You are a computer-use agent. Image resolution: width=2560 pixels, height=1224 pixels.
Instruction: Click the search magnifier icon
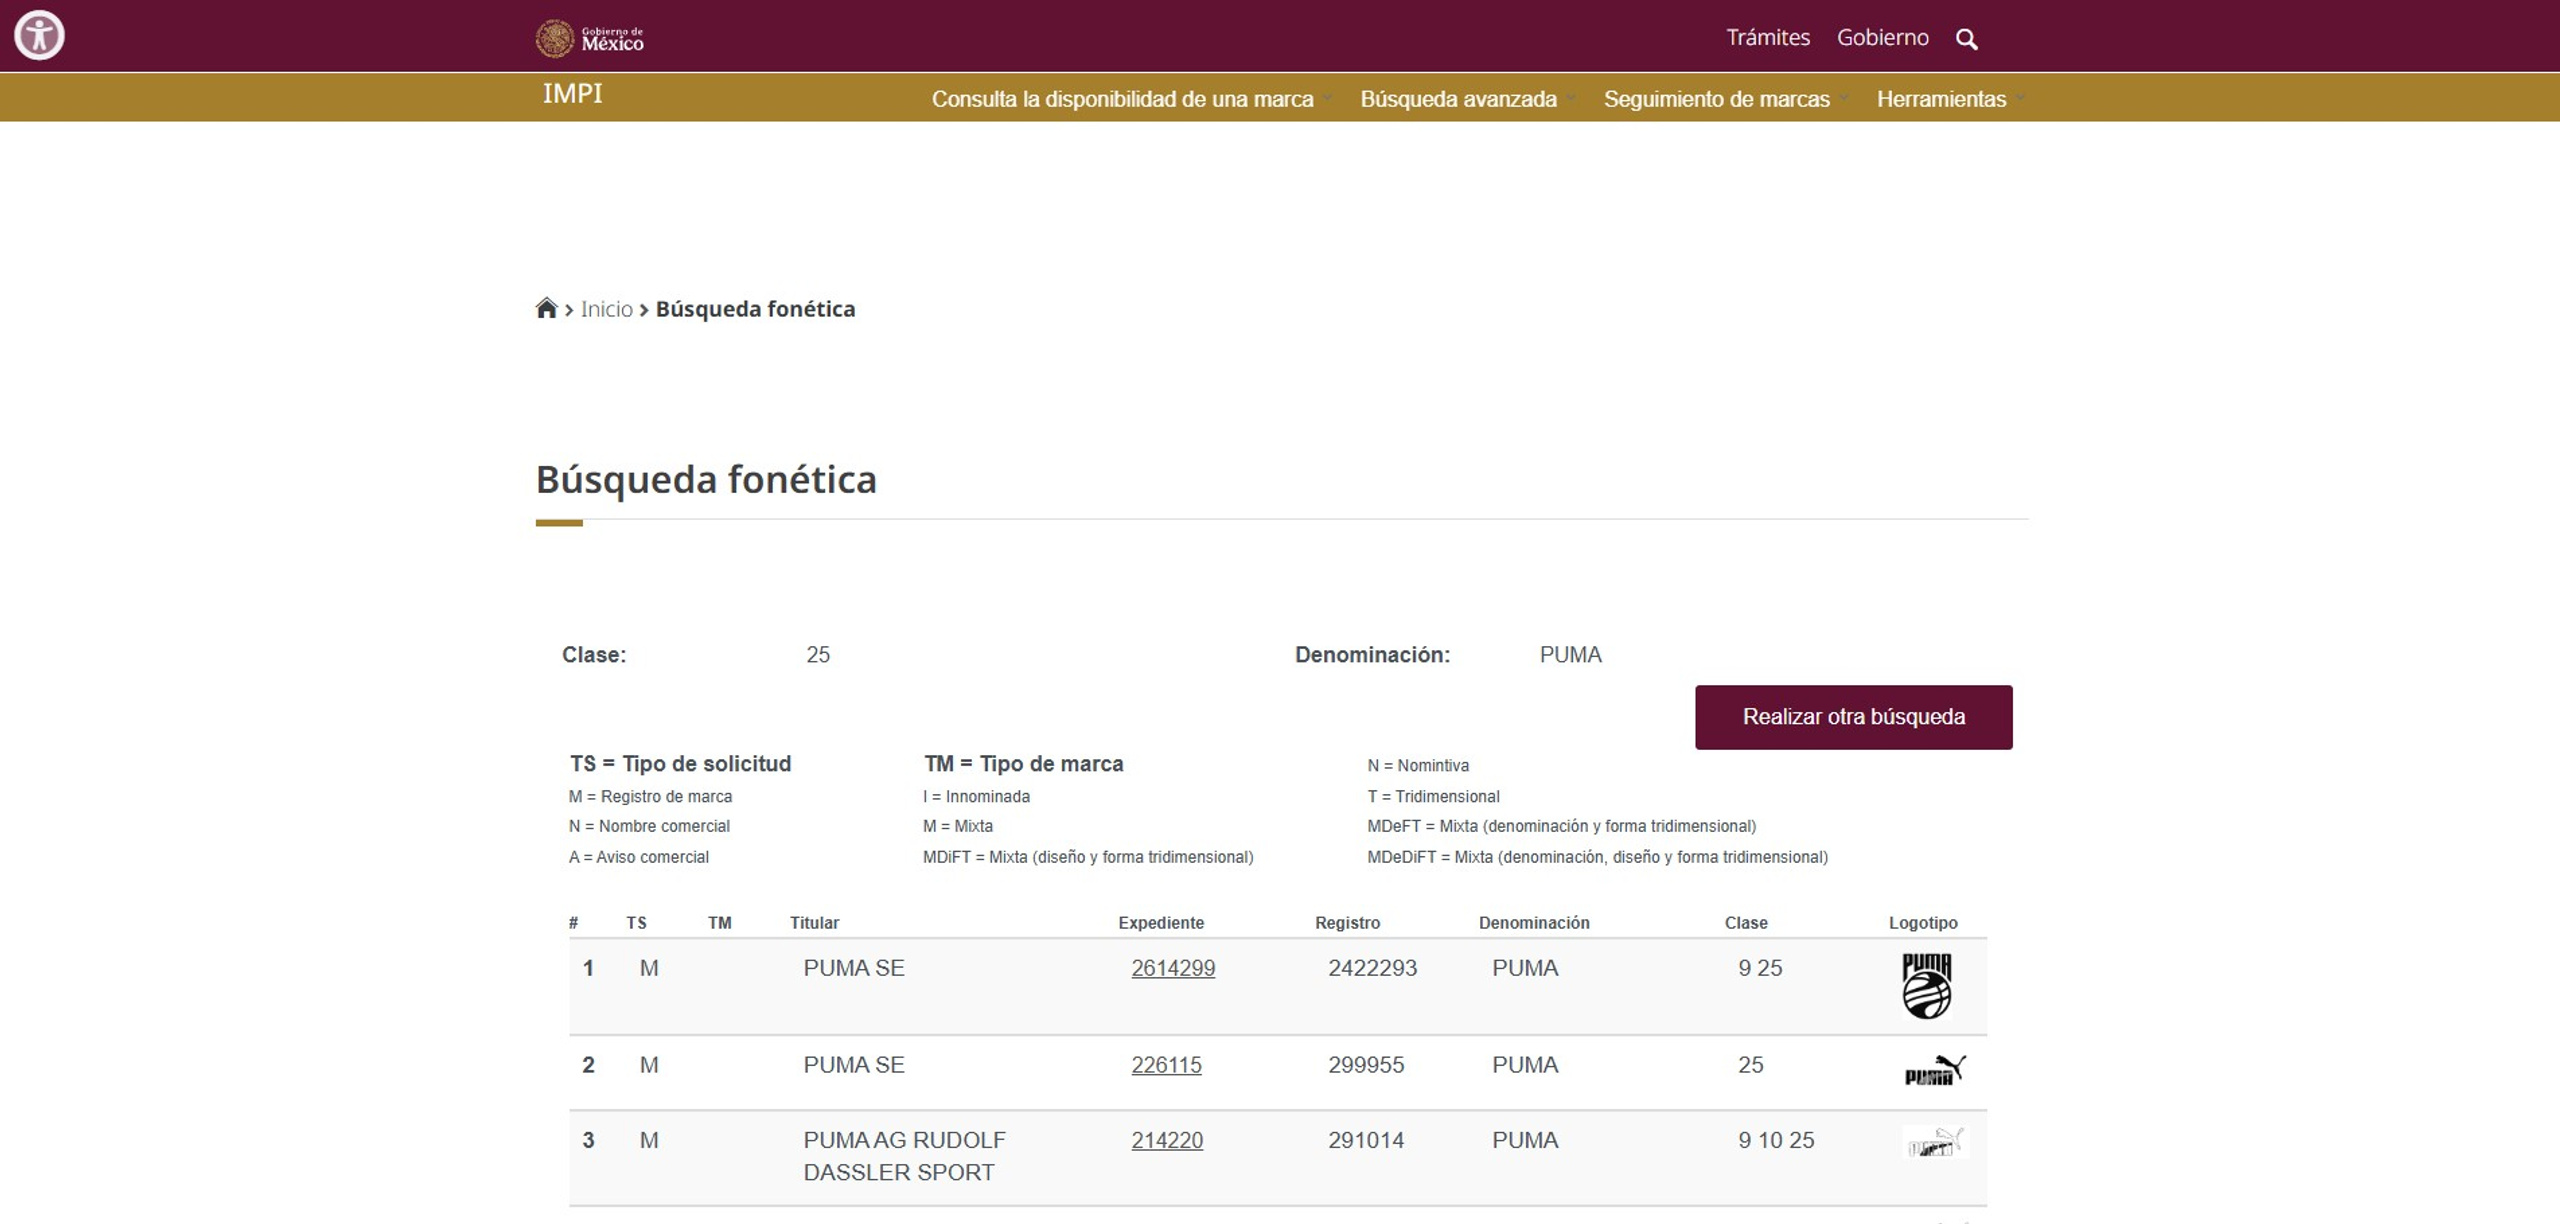point(1966,39)
